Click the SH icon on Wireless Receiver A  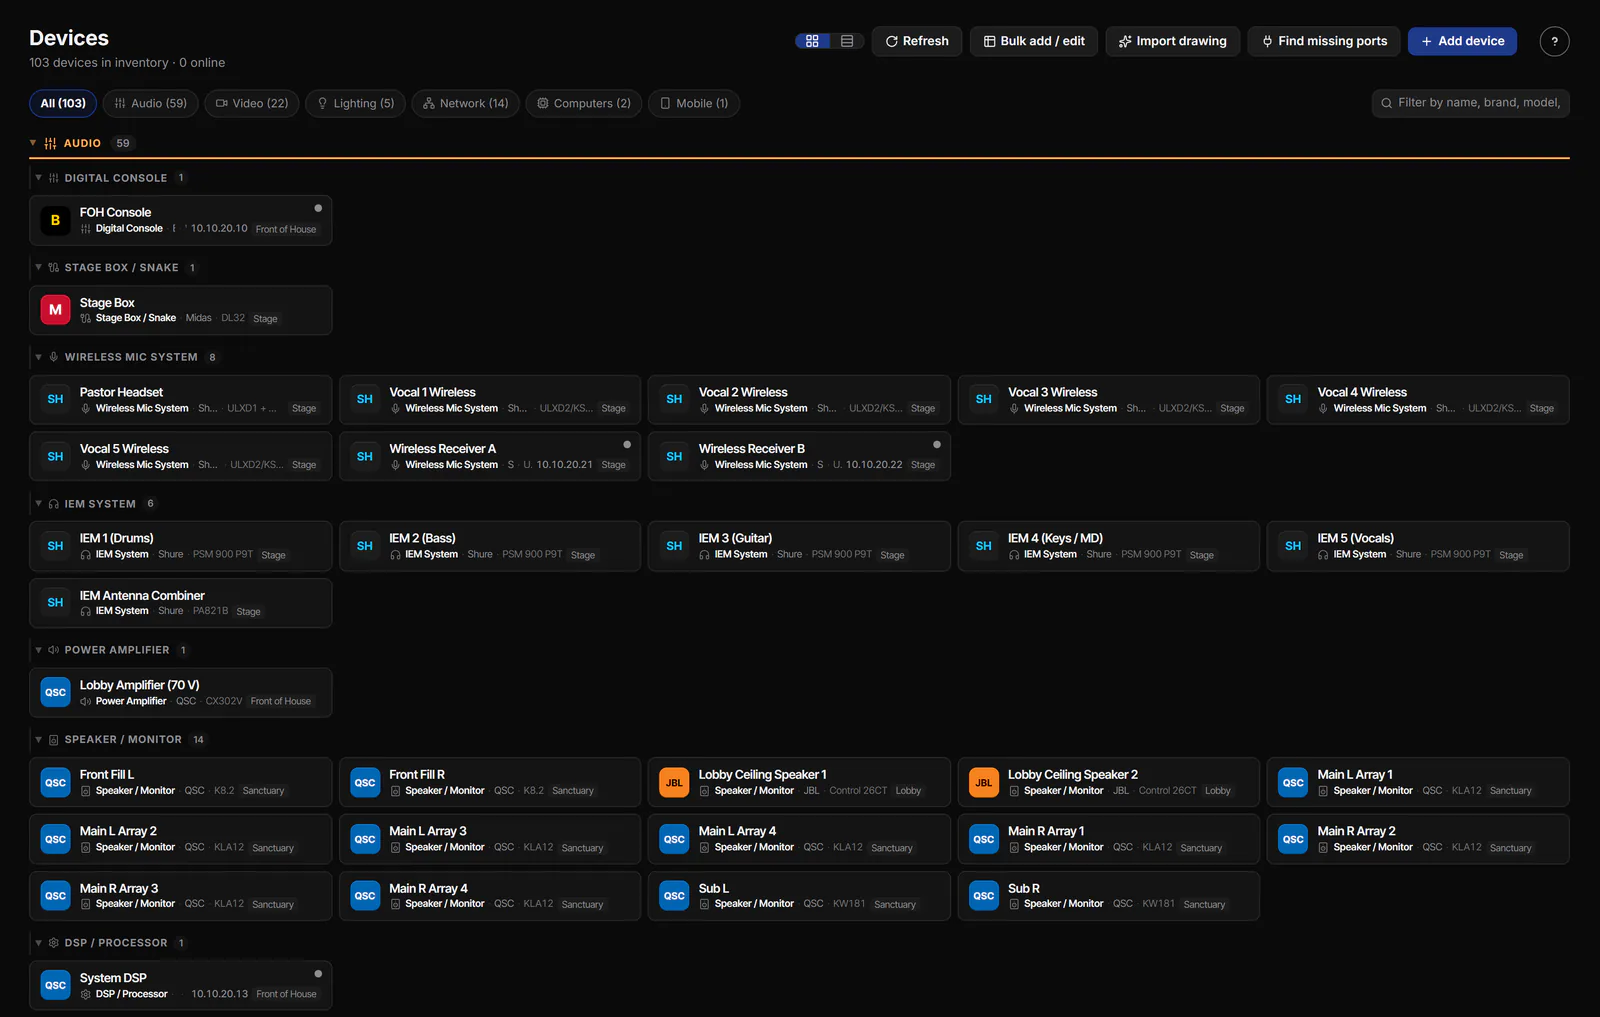(x=365, y=456)
